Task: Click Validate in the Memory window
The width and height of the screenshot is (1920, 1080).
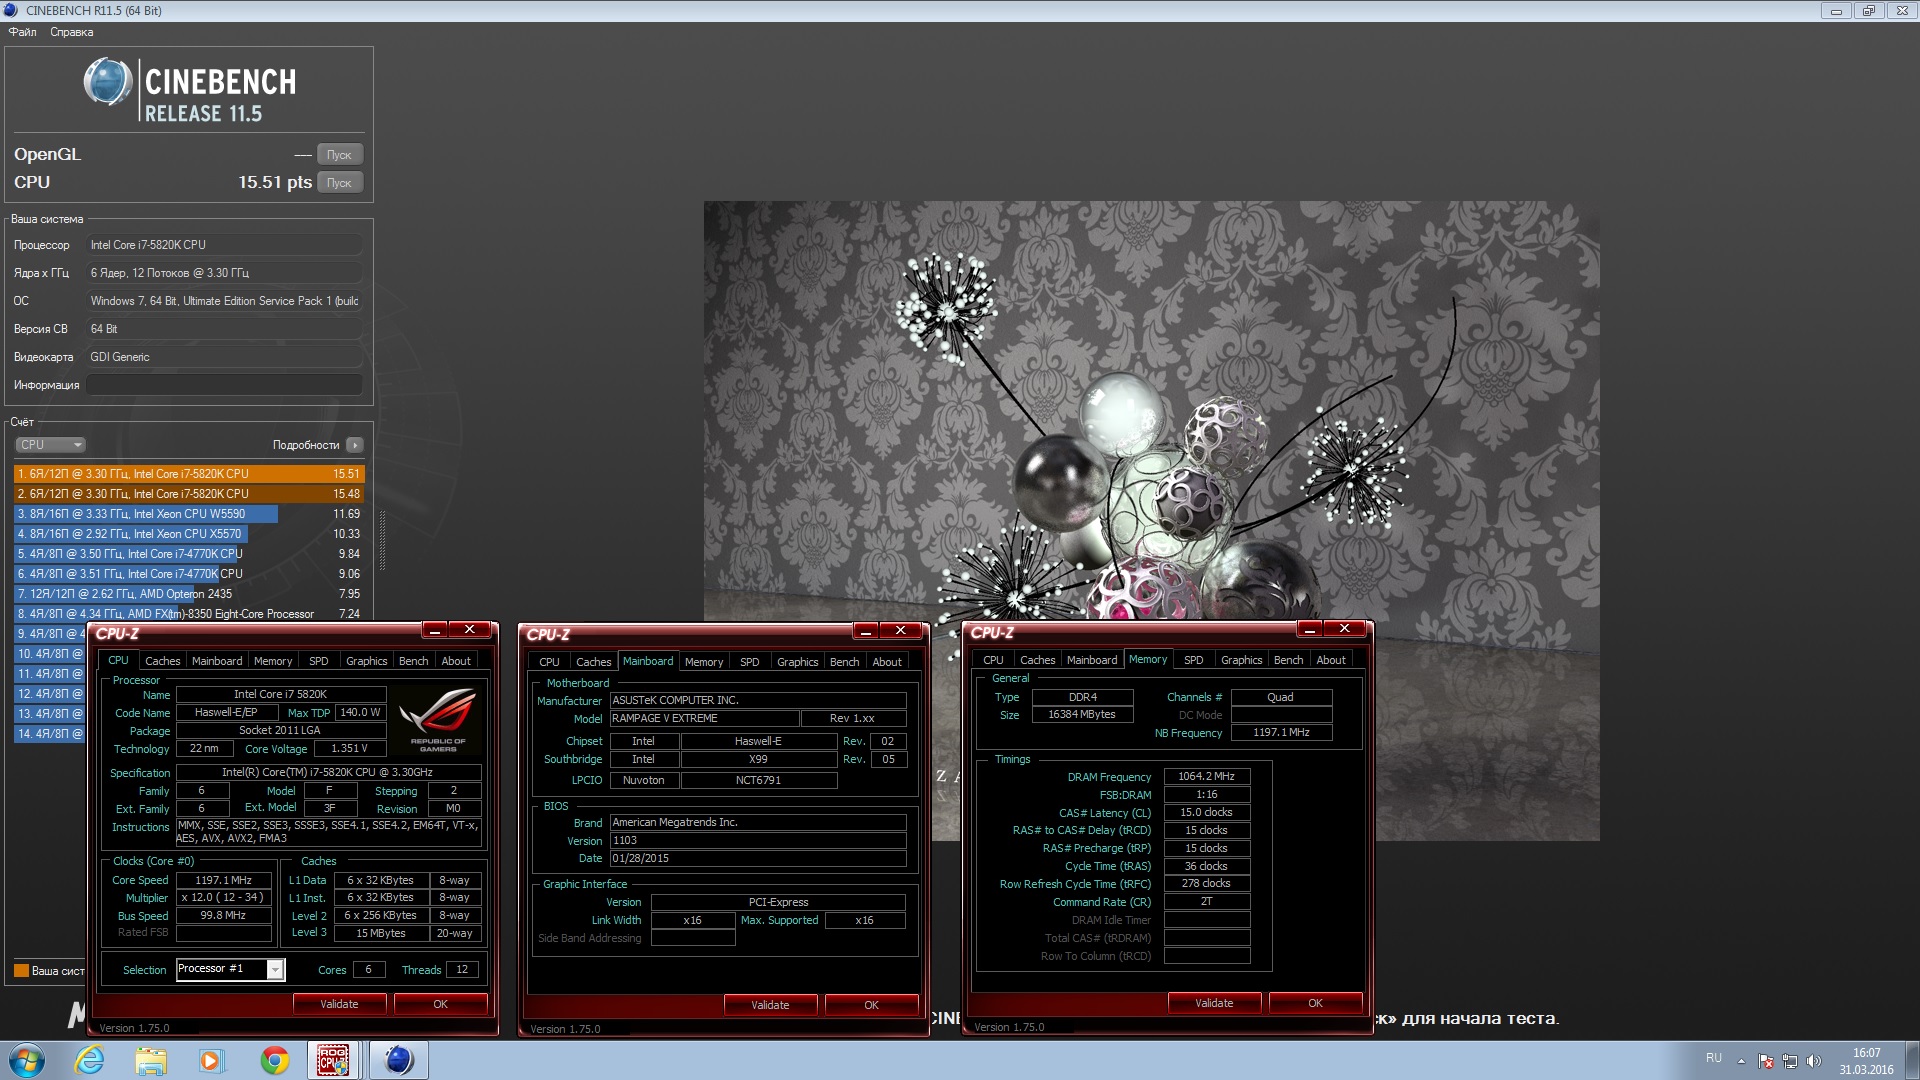Action: click(x=1214, y=1003)
